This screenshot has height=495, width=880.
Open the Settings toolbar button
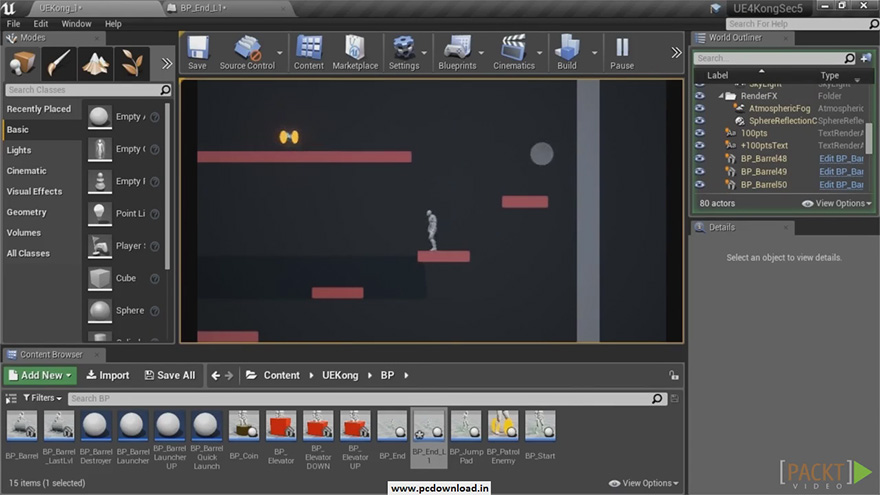point(404,53)
